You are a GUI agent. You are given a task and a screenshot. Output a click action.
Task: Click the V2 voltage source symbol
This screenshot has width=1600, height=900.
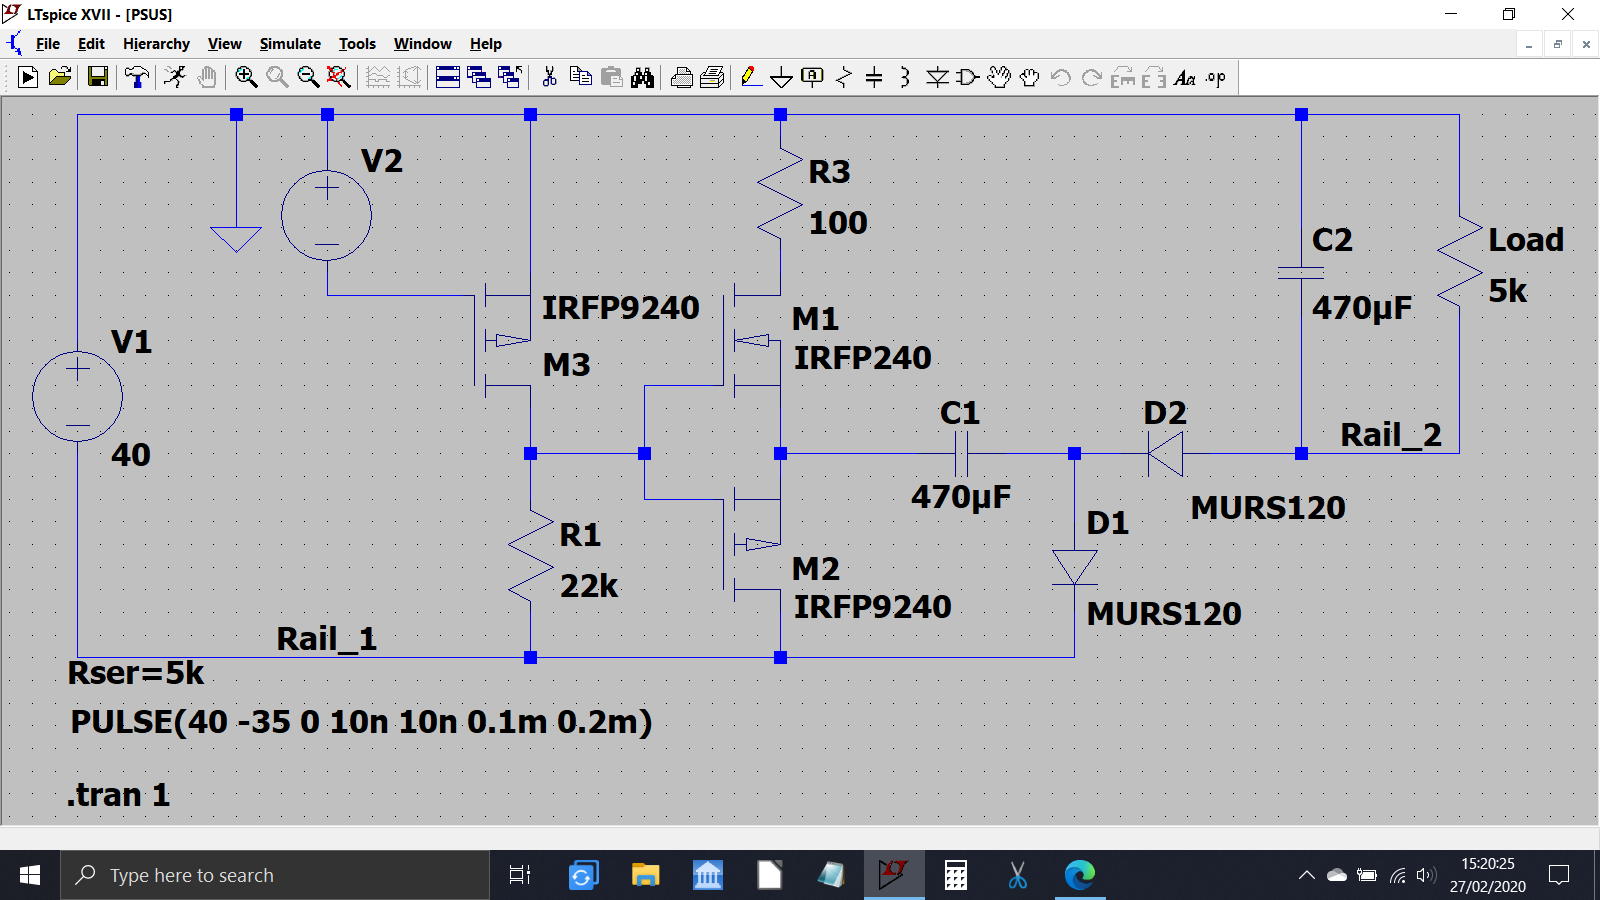tap(327, 216)
